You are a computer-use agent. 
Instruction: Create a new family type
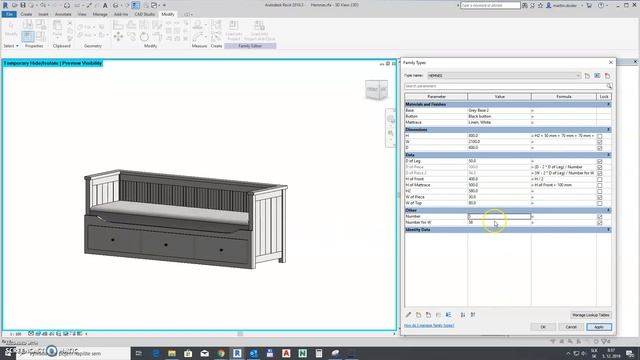587,76
